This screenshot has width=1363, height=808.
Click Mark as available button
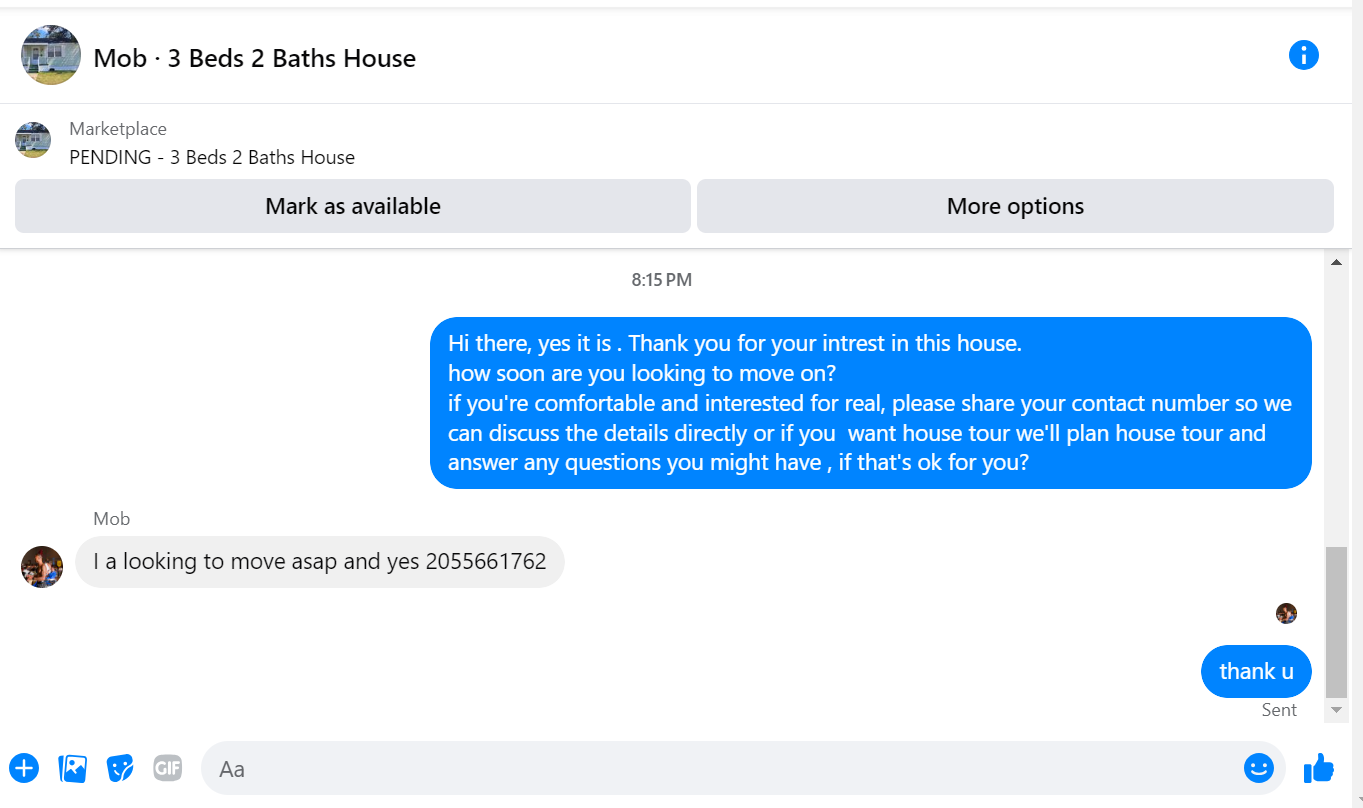click(353, 206)
